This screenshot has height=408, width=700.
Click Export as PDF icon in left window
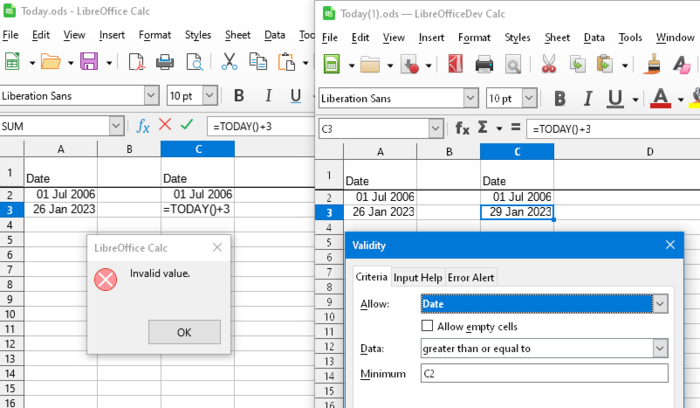coord(136,62)
